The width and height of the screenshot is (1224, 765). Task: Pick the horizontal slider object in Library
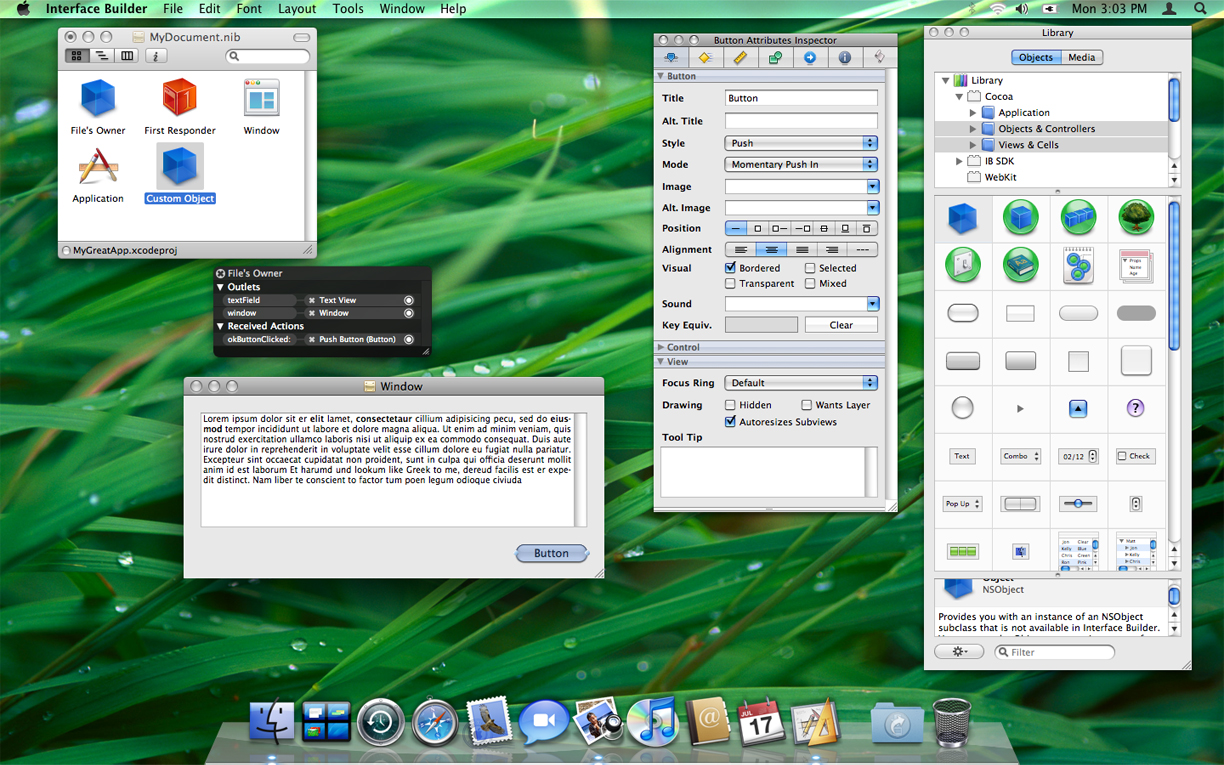point(1078,504)
